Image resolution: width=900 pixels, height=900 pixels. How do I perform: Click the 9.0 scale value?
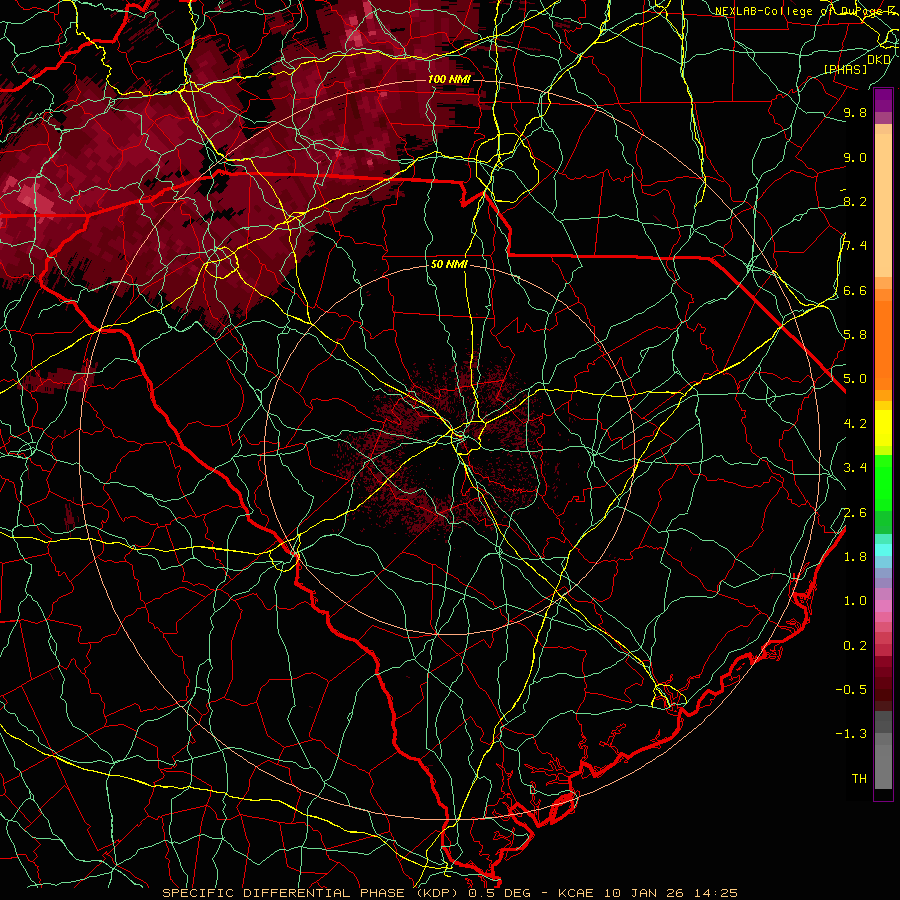click(x=855, y=157)
